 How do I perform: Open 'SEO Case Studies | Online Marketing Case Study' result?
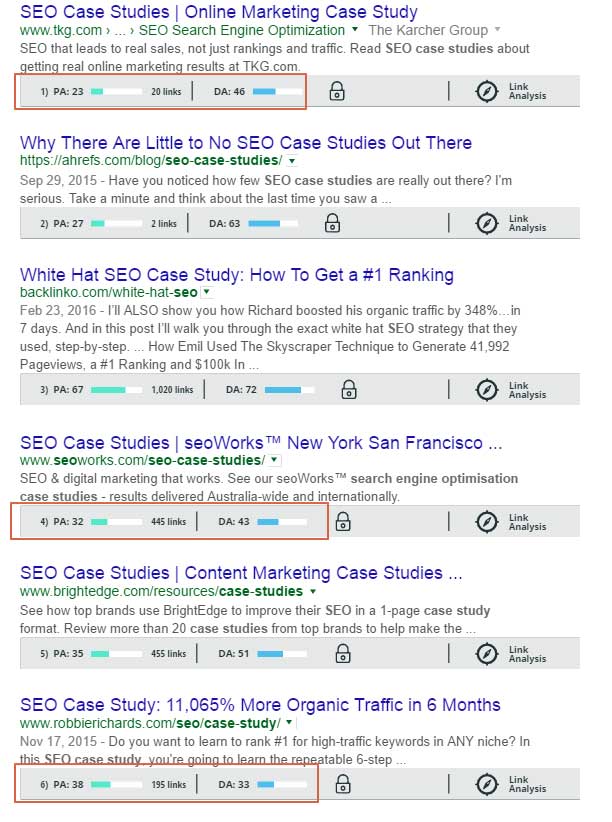219,12
